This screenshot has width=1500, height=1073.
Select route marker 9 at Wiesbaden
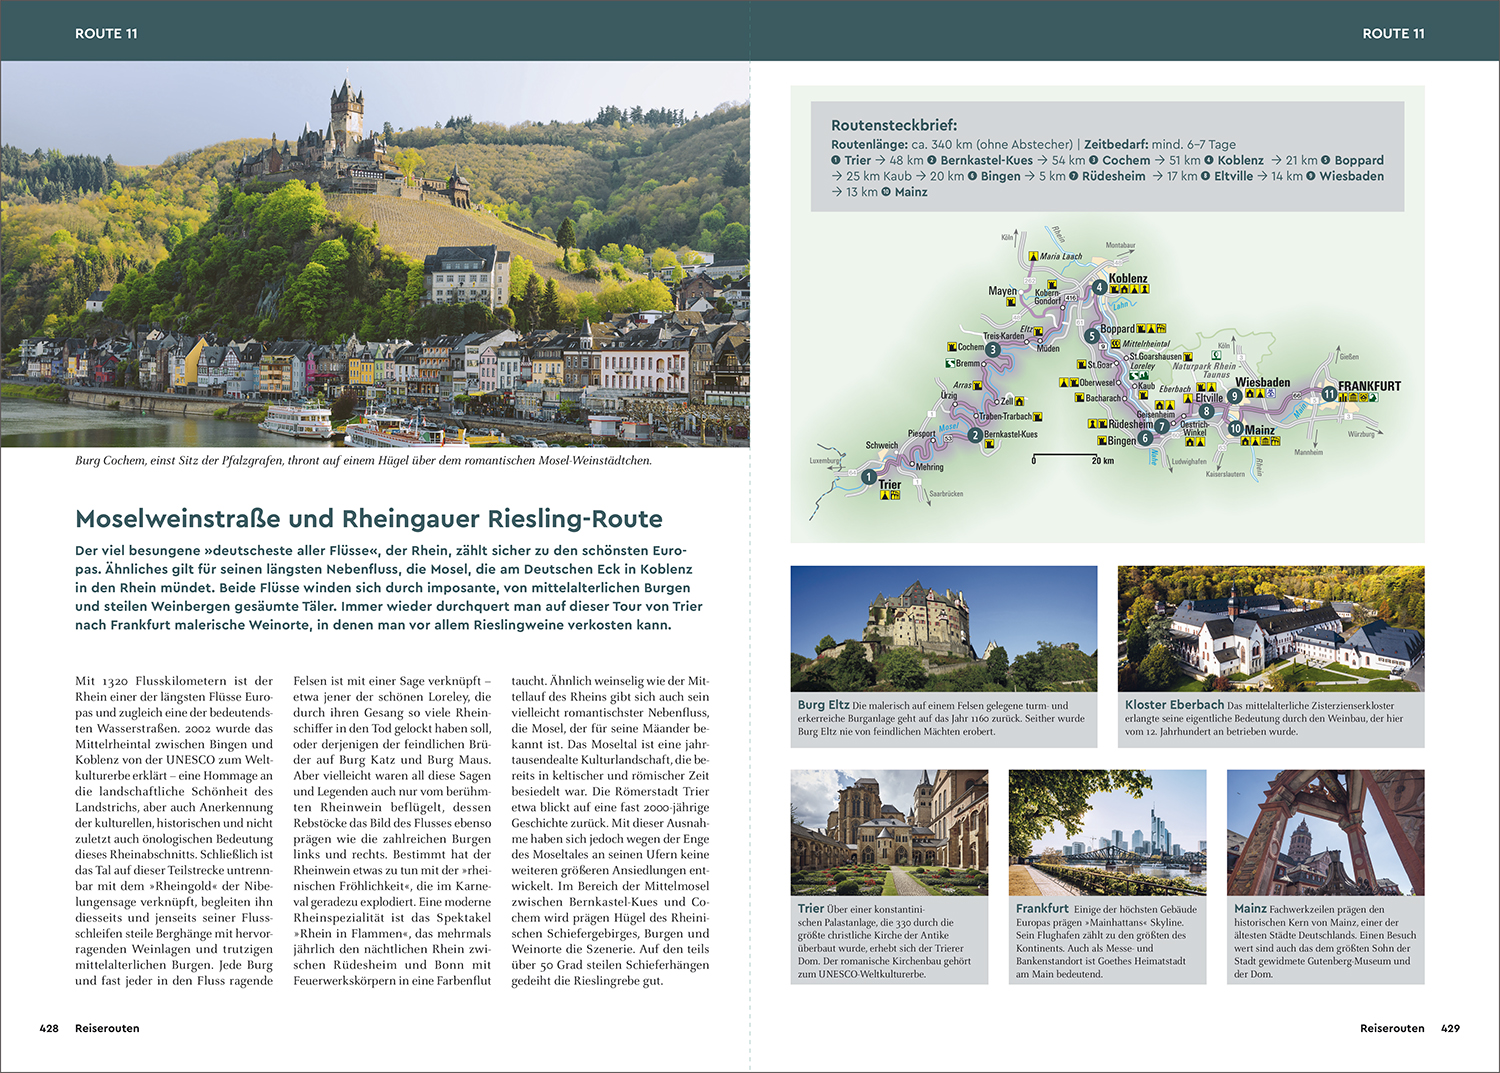1235,396
